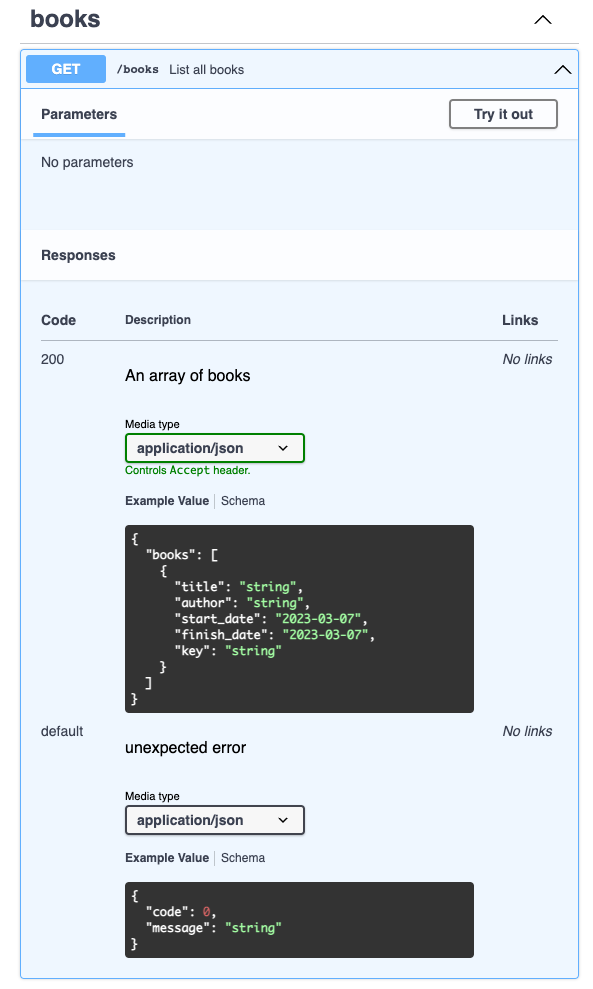593x989 pixels.
Task: Click the books section heading
Action: click(x=65, y=19)
